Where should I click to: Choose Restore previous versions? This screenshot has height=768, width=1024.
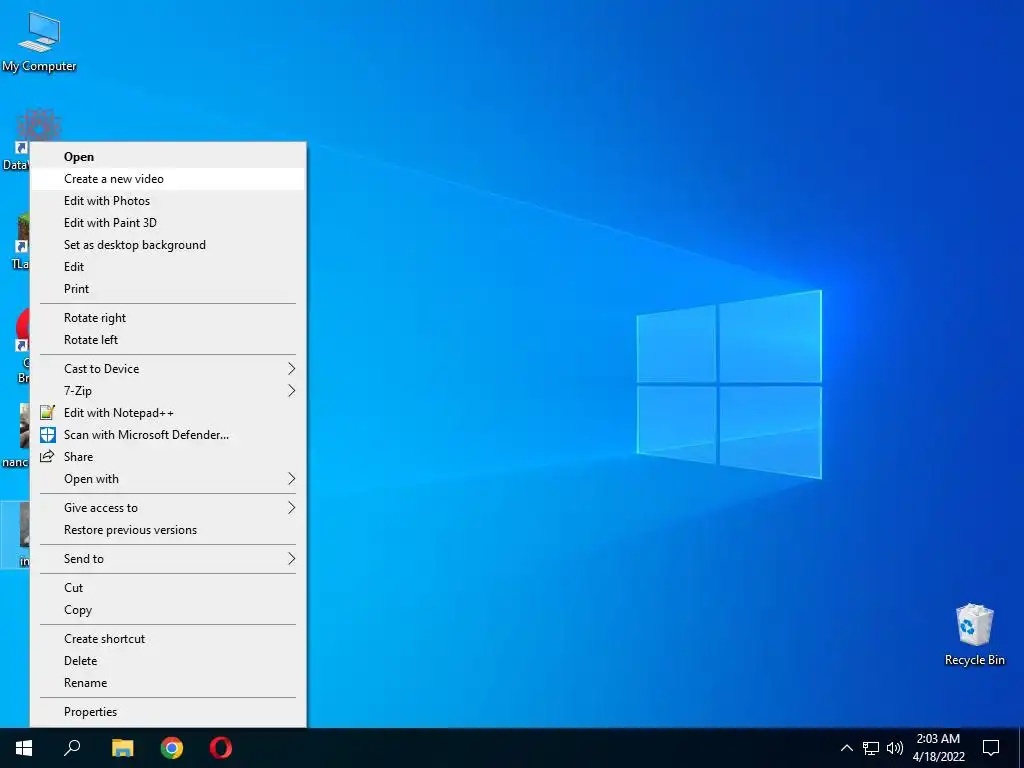point(168,530)
